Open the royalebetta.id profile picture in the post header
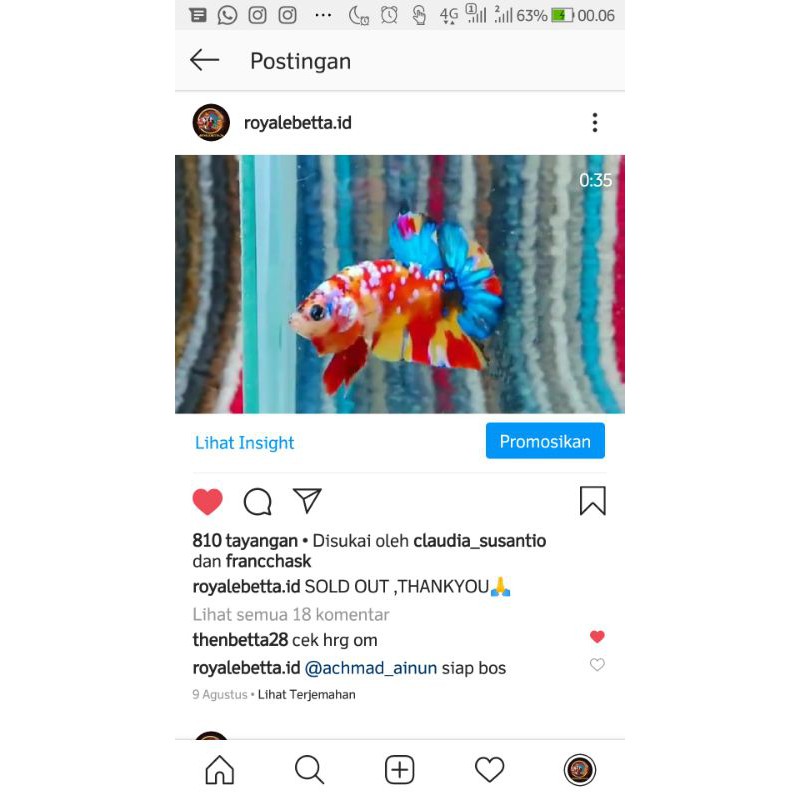800x800 pixels. point(211,122)
